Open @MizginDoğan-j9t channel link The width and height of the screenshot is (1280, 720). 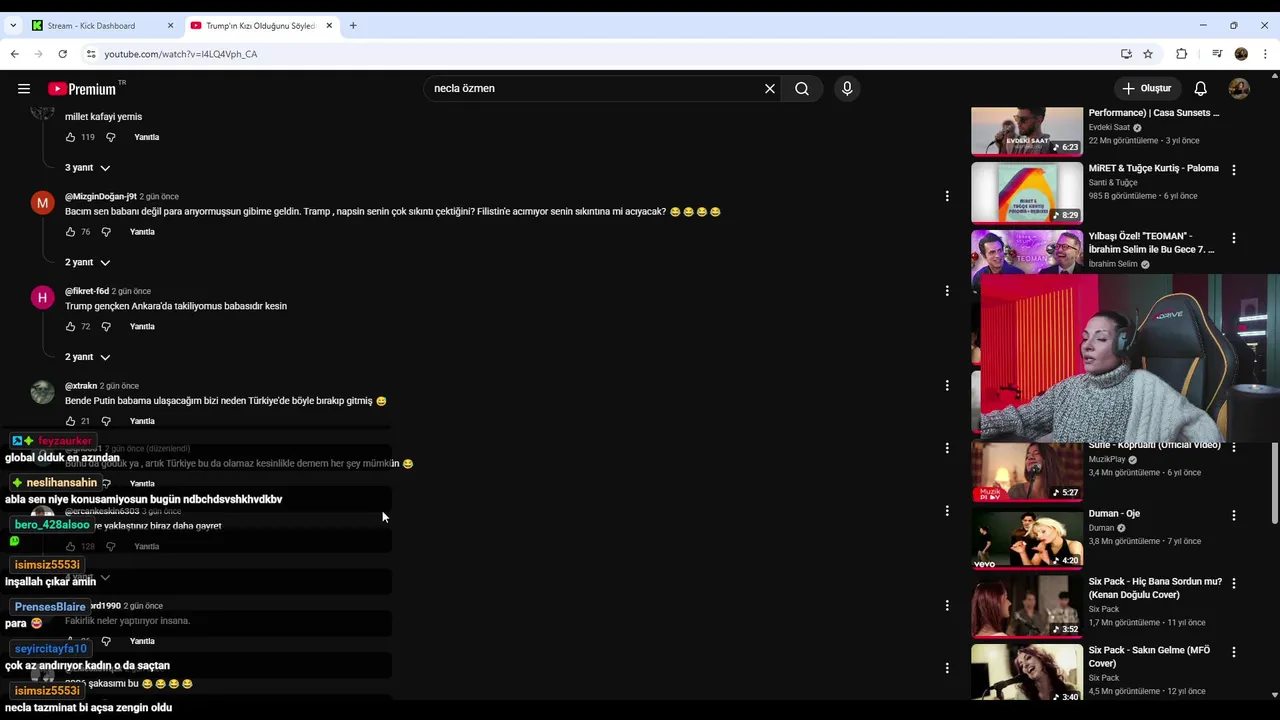tap(100, 197)
